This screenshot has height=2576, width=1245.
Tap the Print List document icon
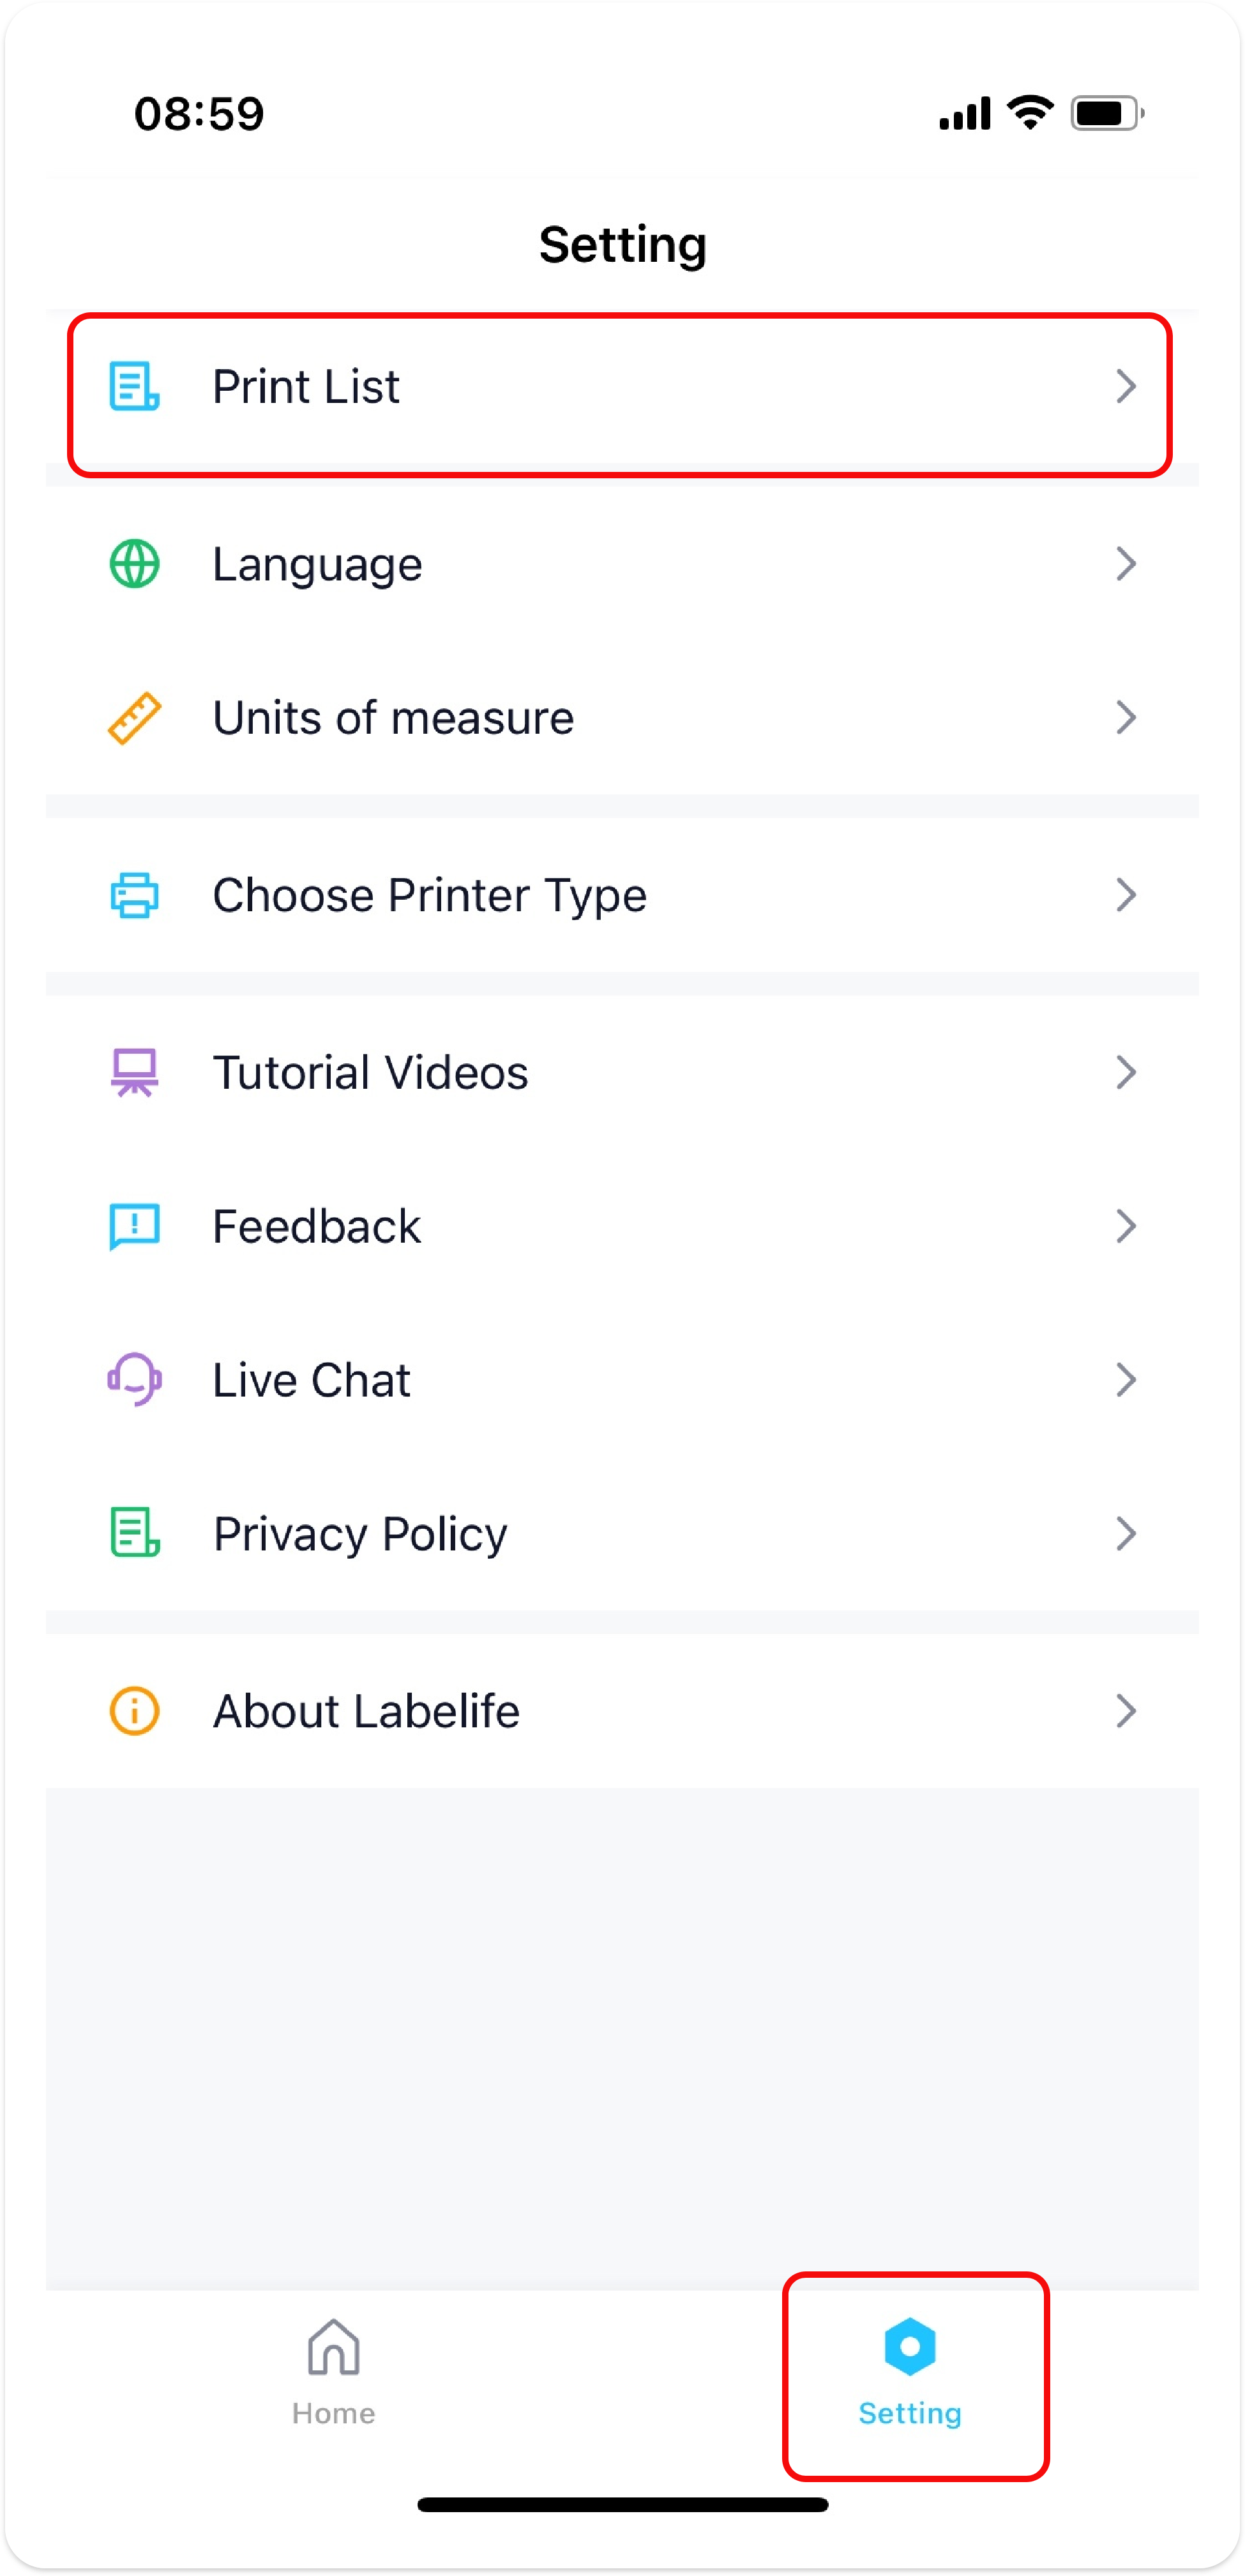(134, 387)
